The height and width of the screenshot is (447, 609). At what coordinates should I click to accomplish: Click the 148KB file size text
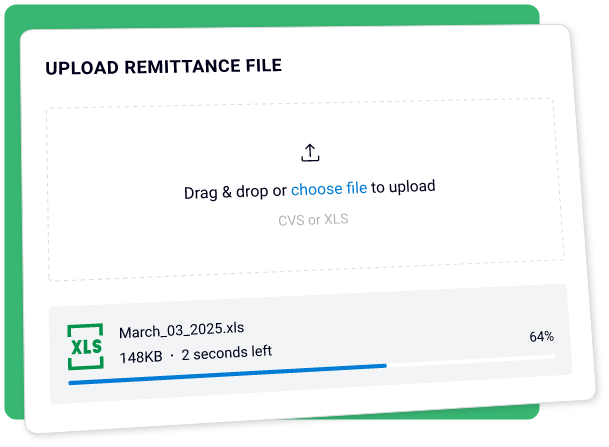140,353
